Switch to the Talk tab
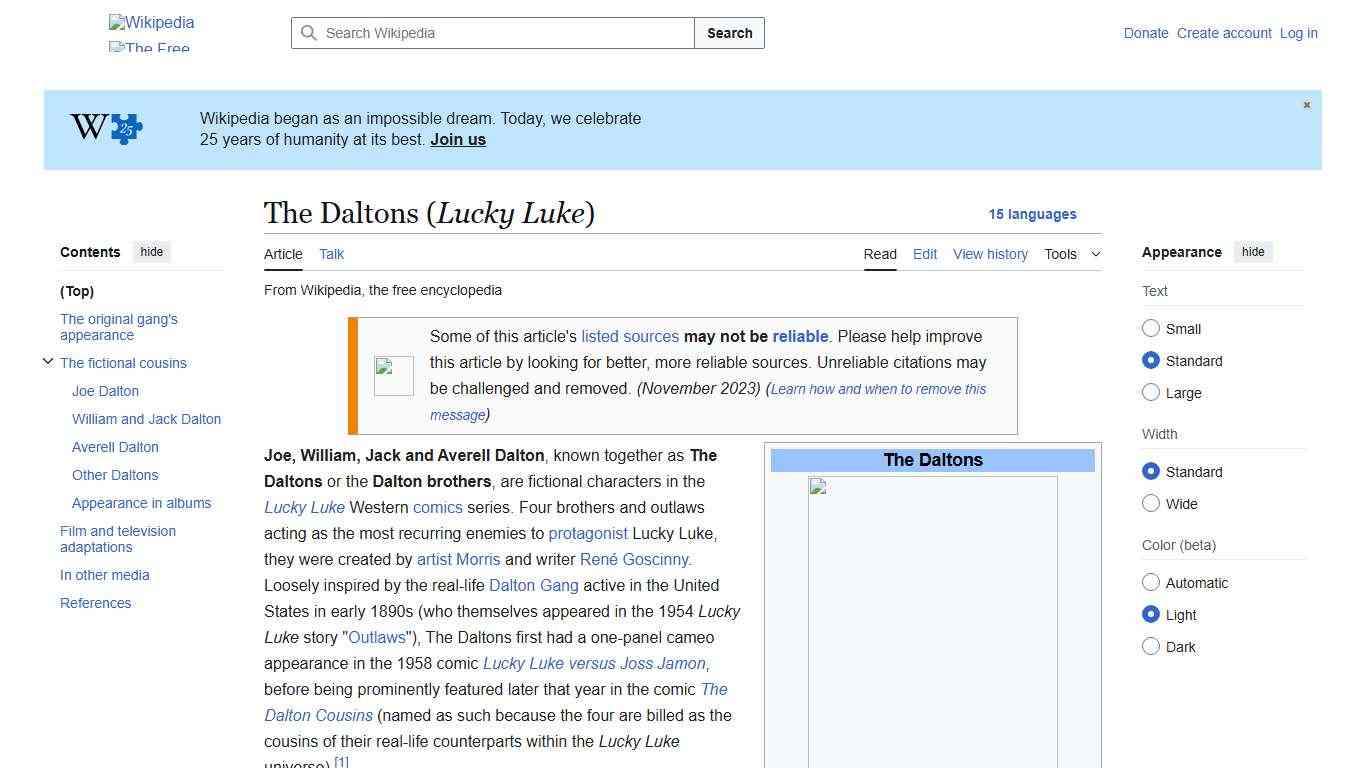Viewport: 1366px width, 768px height. tap(331, 254)
